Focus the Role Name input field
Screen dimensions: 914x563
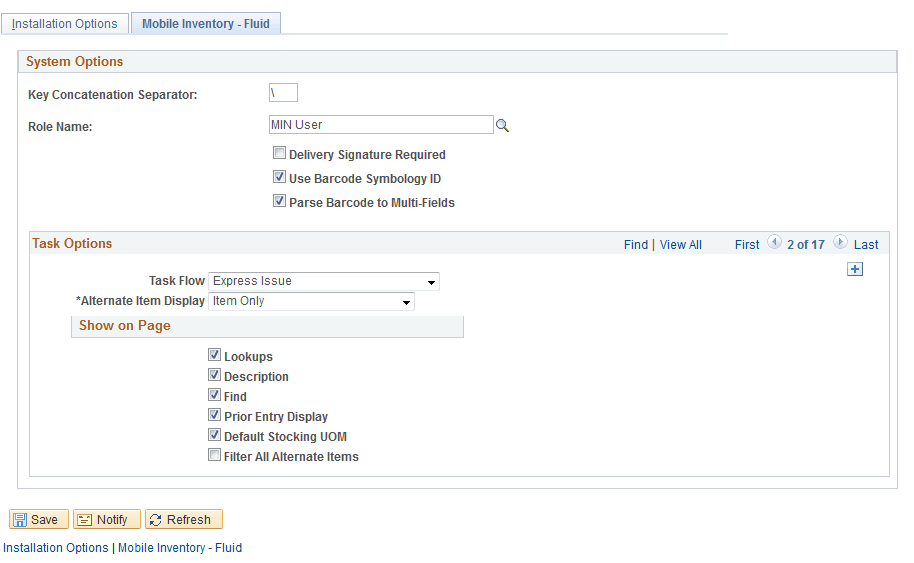point(381,125)
